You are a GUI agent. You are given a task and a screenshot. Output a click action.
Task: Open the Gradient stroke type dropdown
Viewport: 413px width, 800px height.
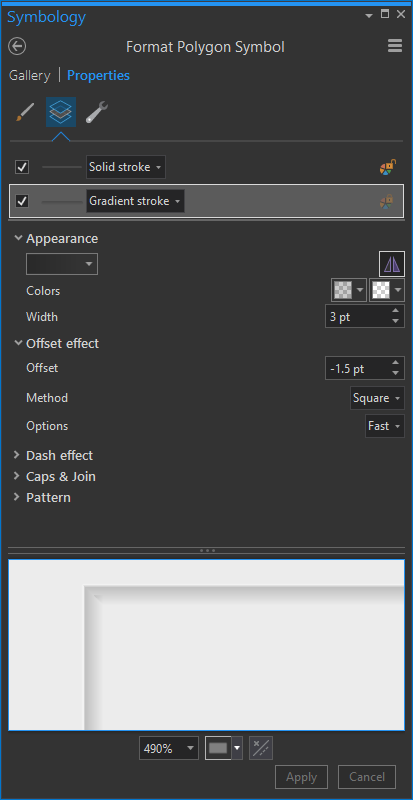pos(135,201)
